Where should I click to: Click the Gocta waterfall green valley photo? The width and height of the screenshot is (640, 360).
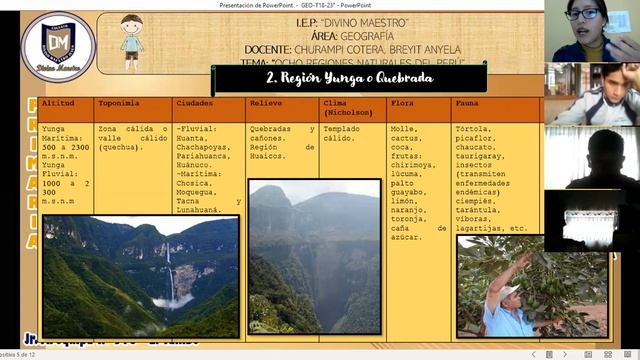[141, 276]
